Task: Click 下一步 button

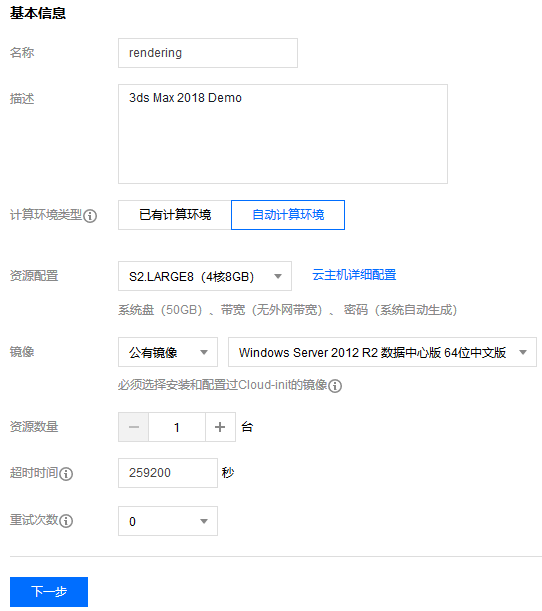Action: point(49,592)
